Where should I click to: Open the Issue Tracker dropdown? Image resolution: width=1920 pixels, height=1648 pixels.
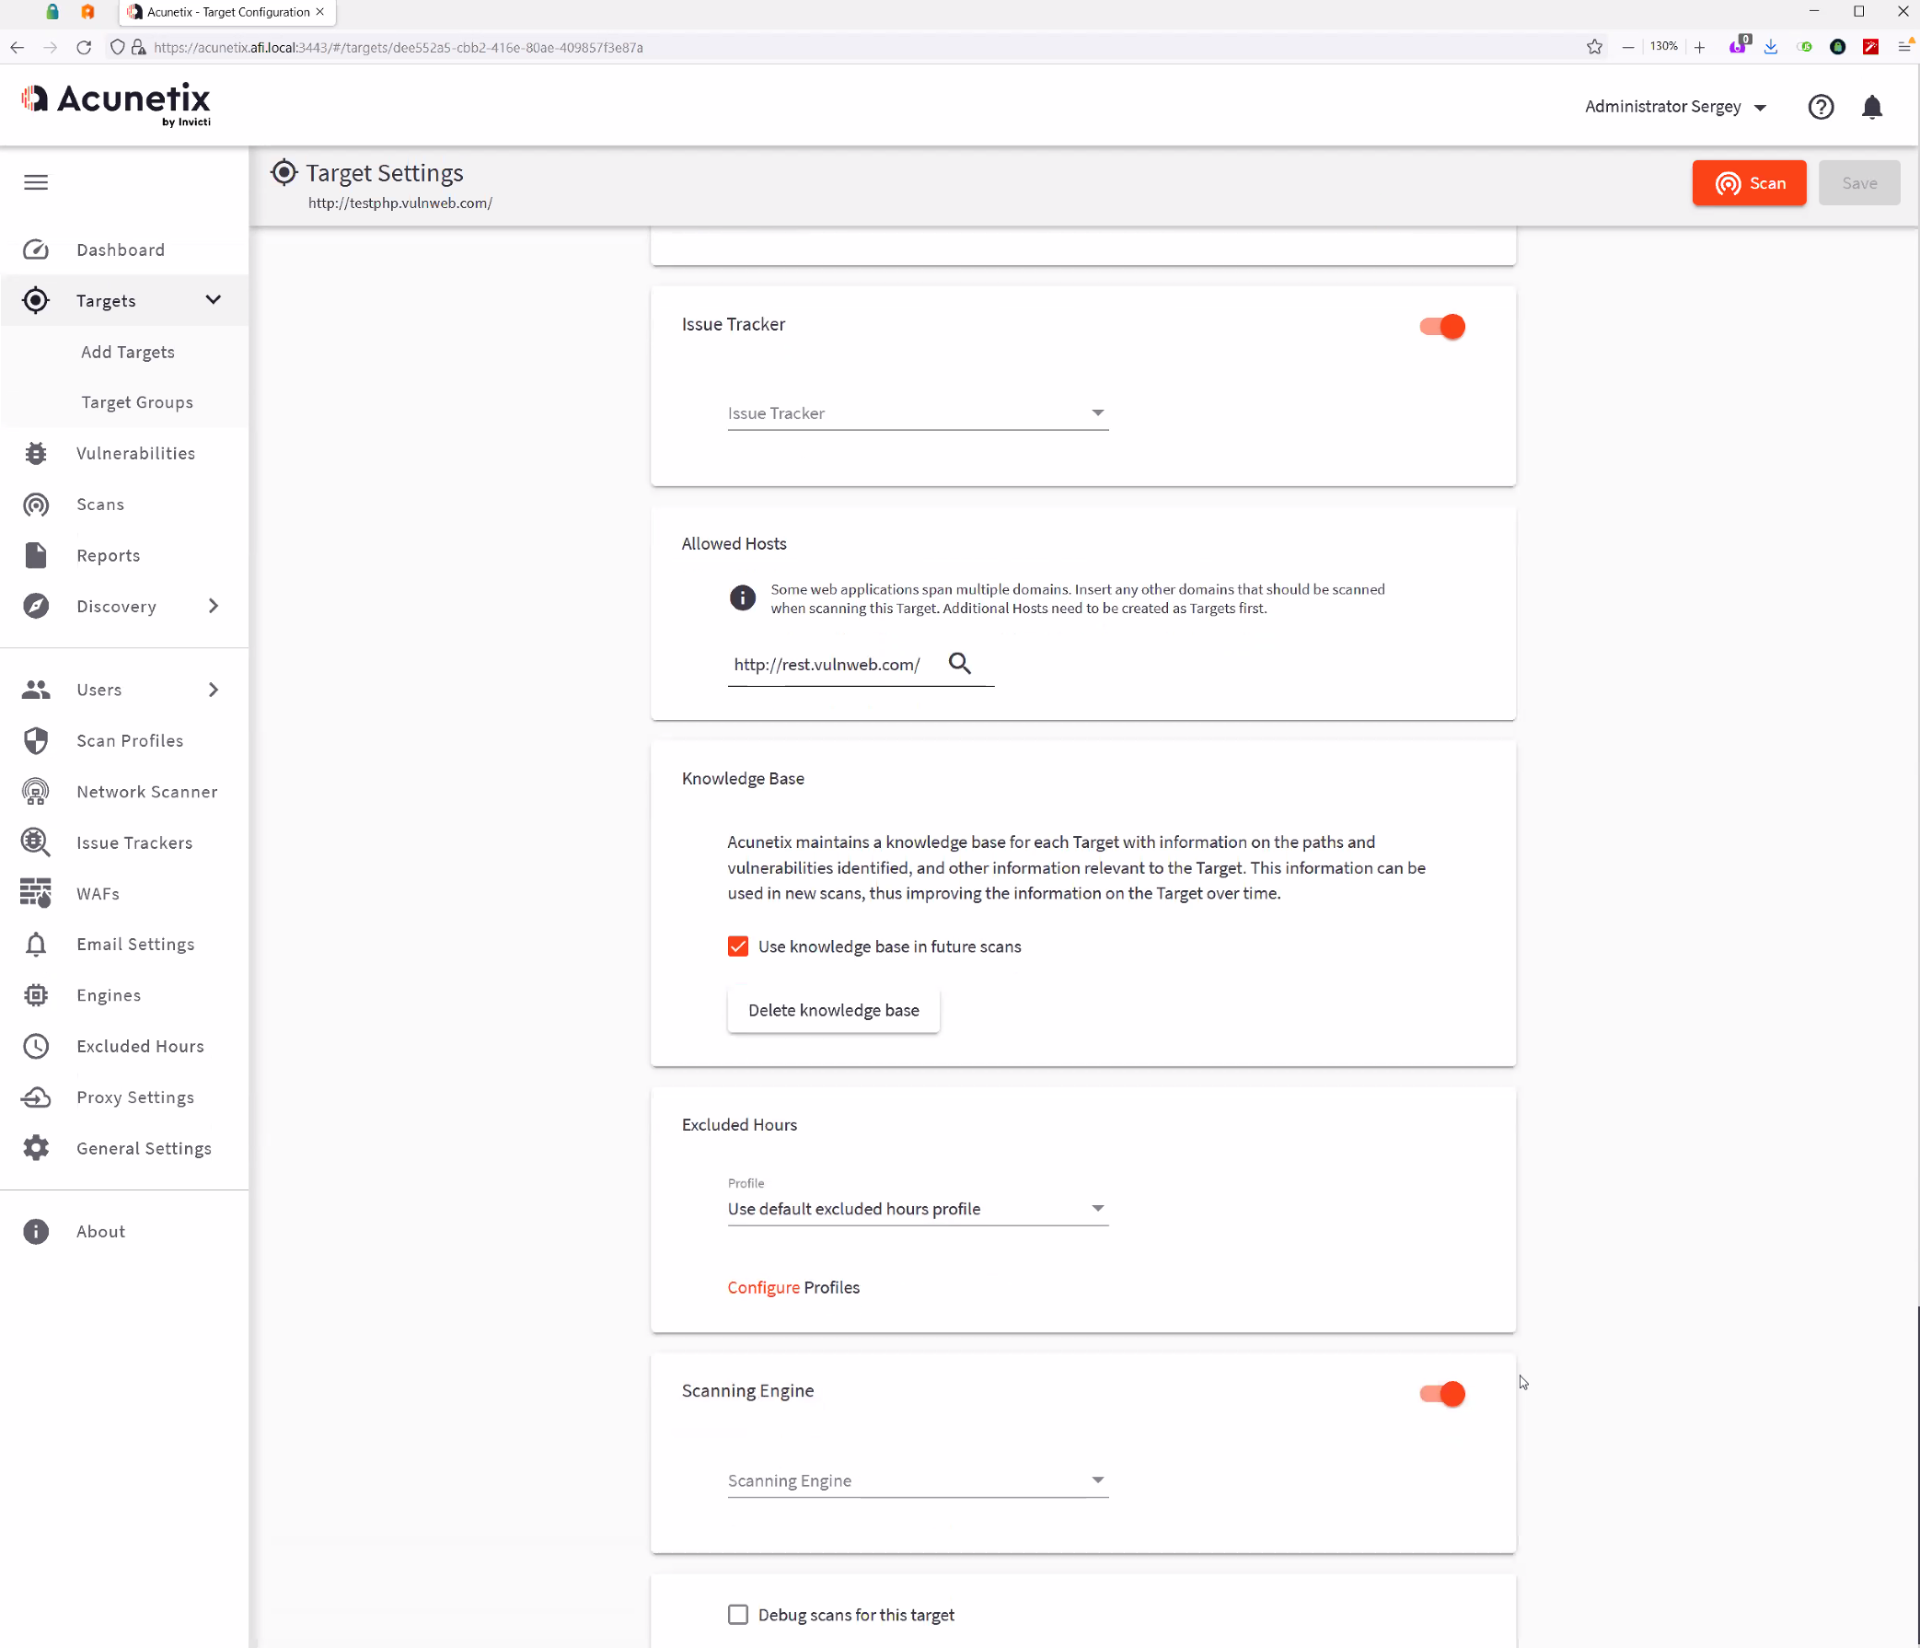click(x=917, y=413)
